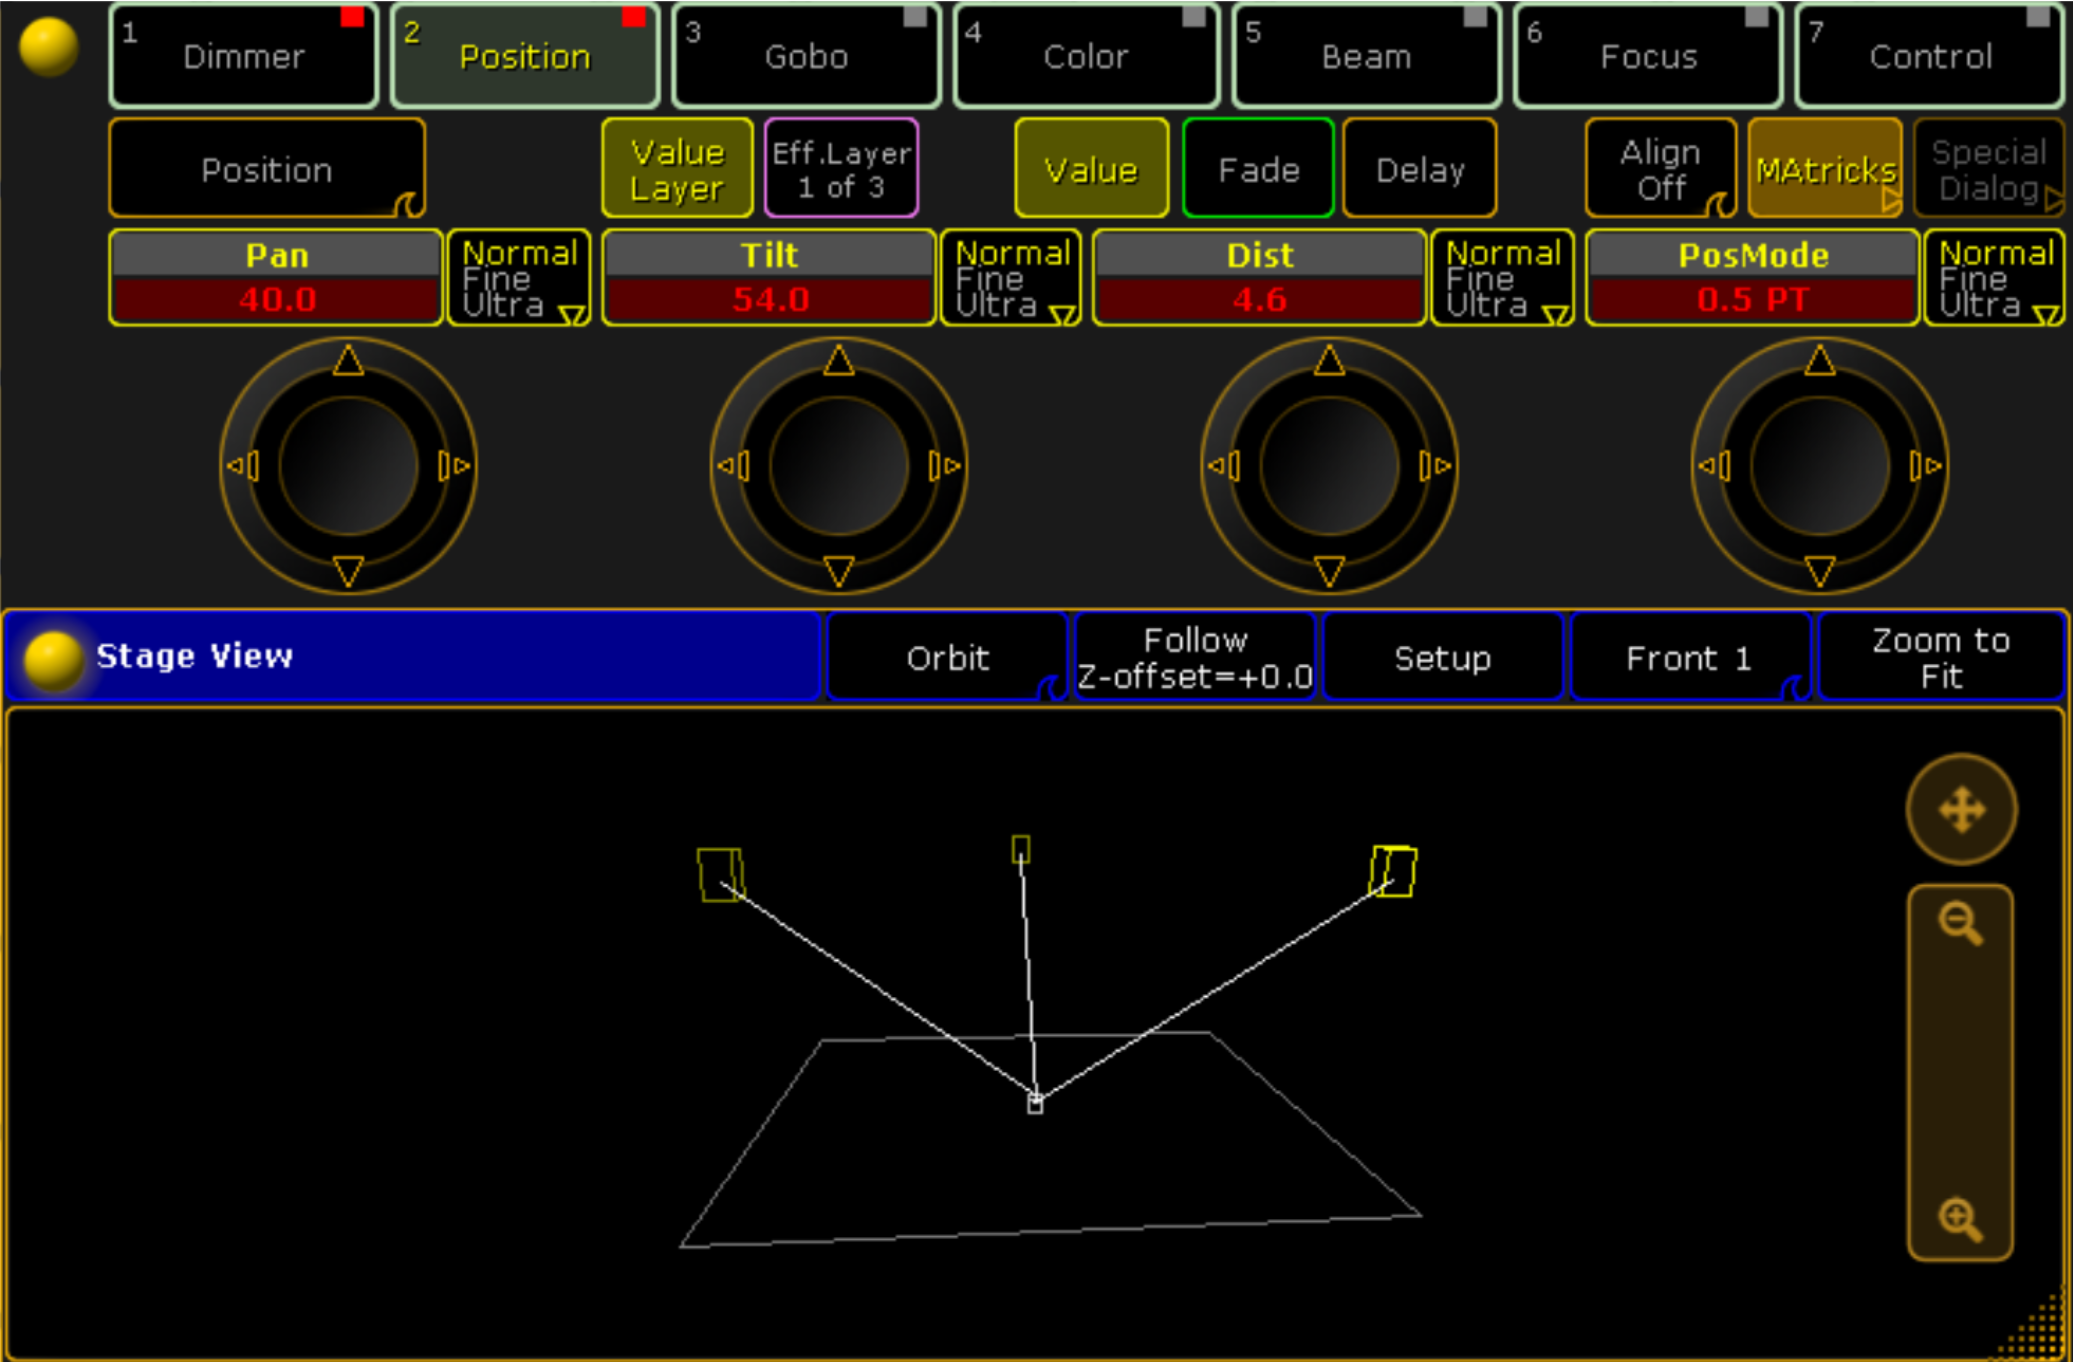Click the right arrow on the Dist encoder wheel
2073x1362 pixels.
1436,466
